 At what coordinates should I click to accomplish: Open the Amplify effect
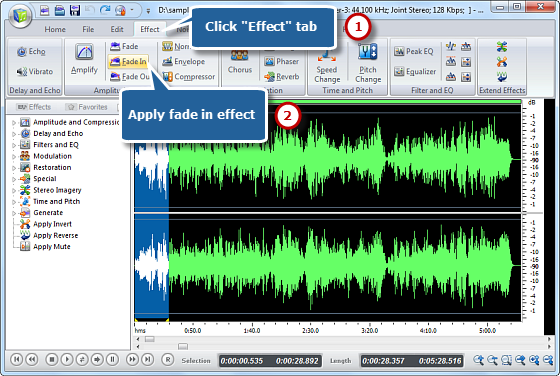click(x=84, y=59)
